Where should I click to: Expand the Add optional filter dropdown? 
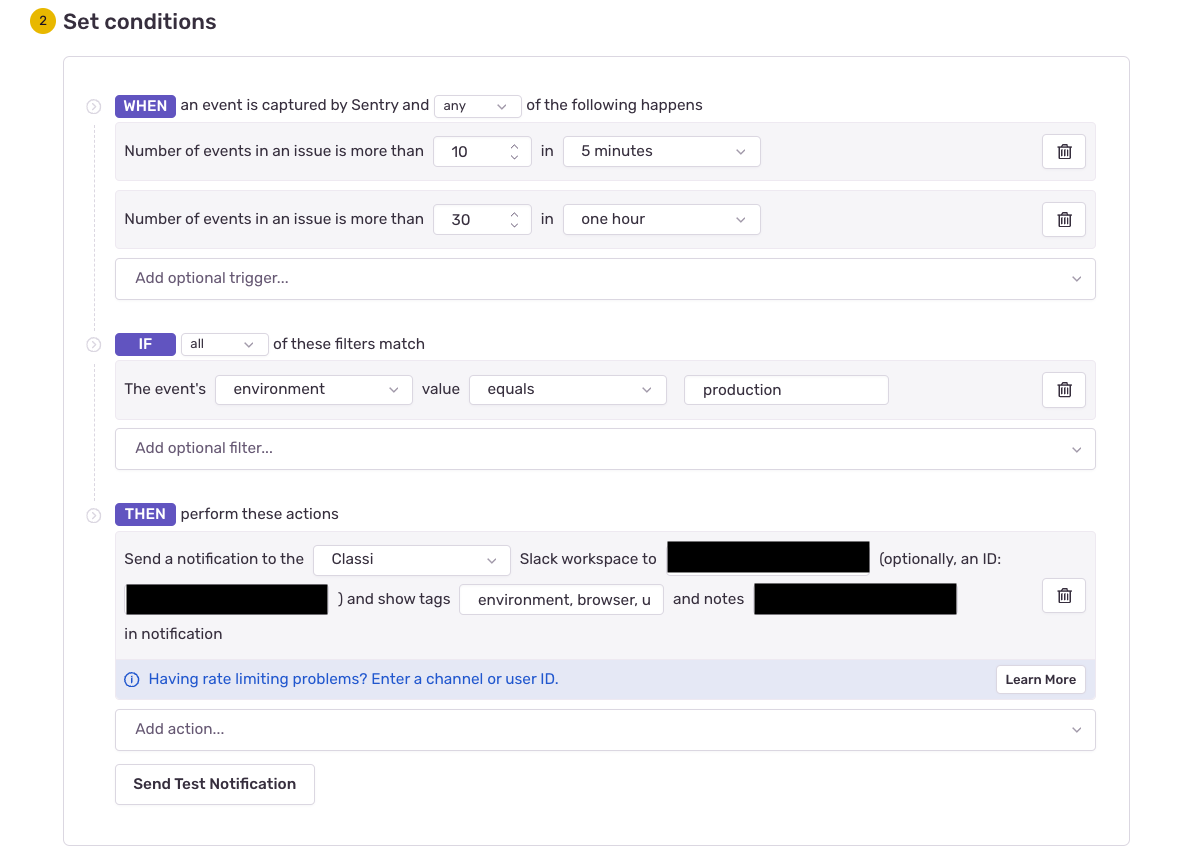pos(605,449)
